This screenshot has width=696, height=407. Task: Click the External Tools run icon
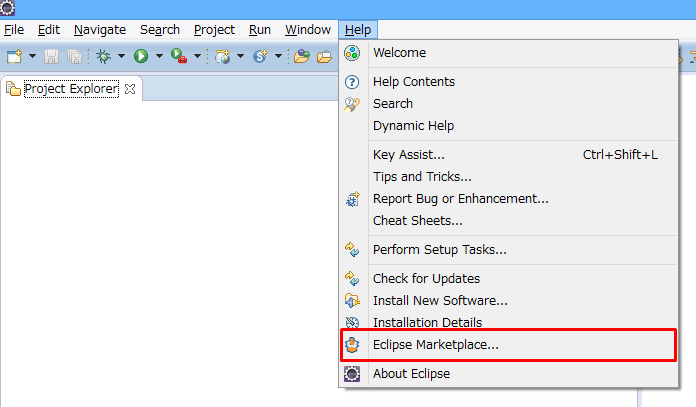point(179,56)
